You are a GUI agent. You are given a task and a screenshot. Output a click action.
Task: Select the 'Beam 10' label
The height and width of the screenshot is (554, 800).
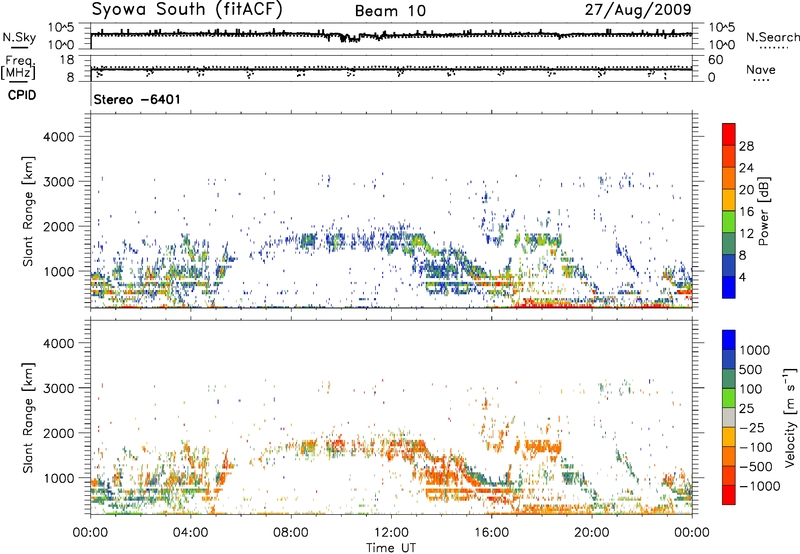click(390, 11)
